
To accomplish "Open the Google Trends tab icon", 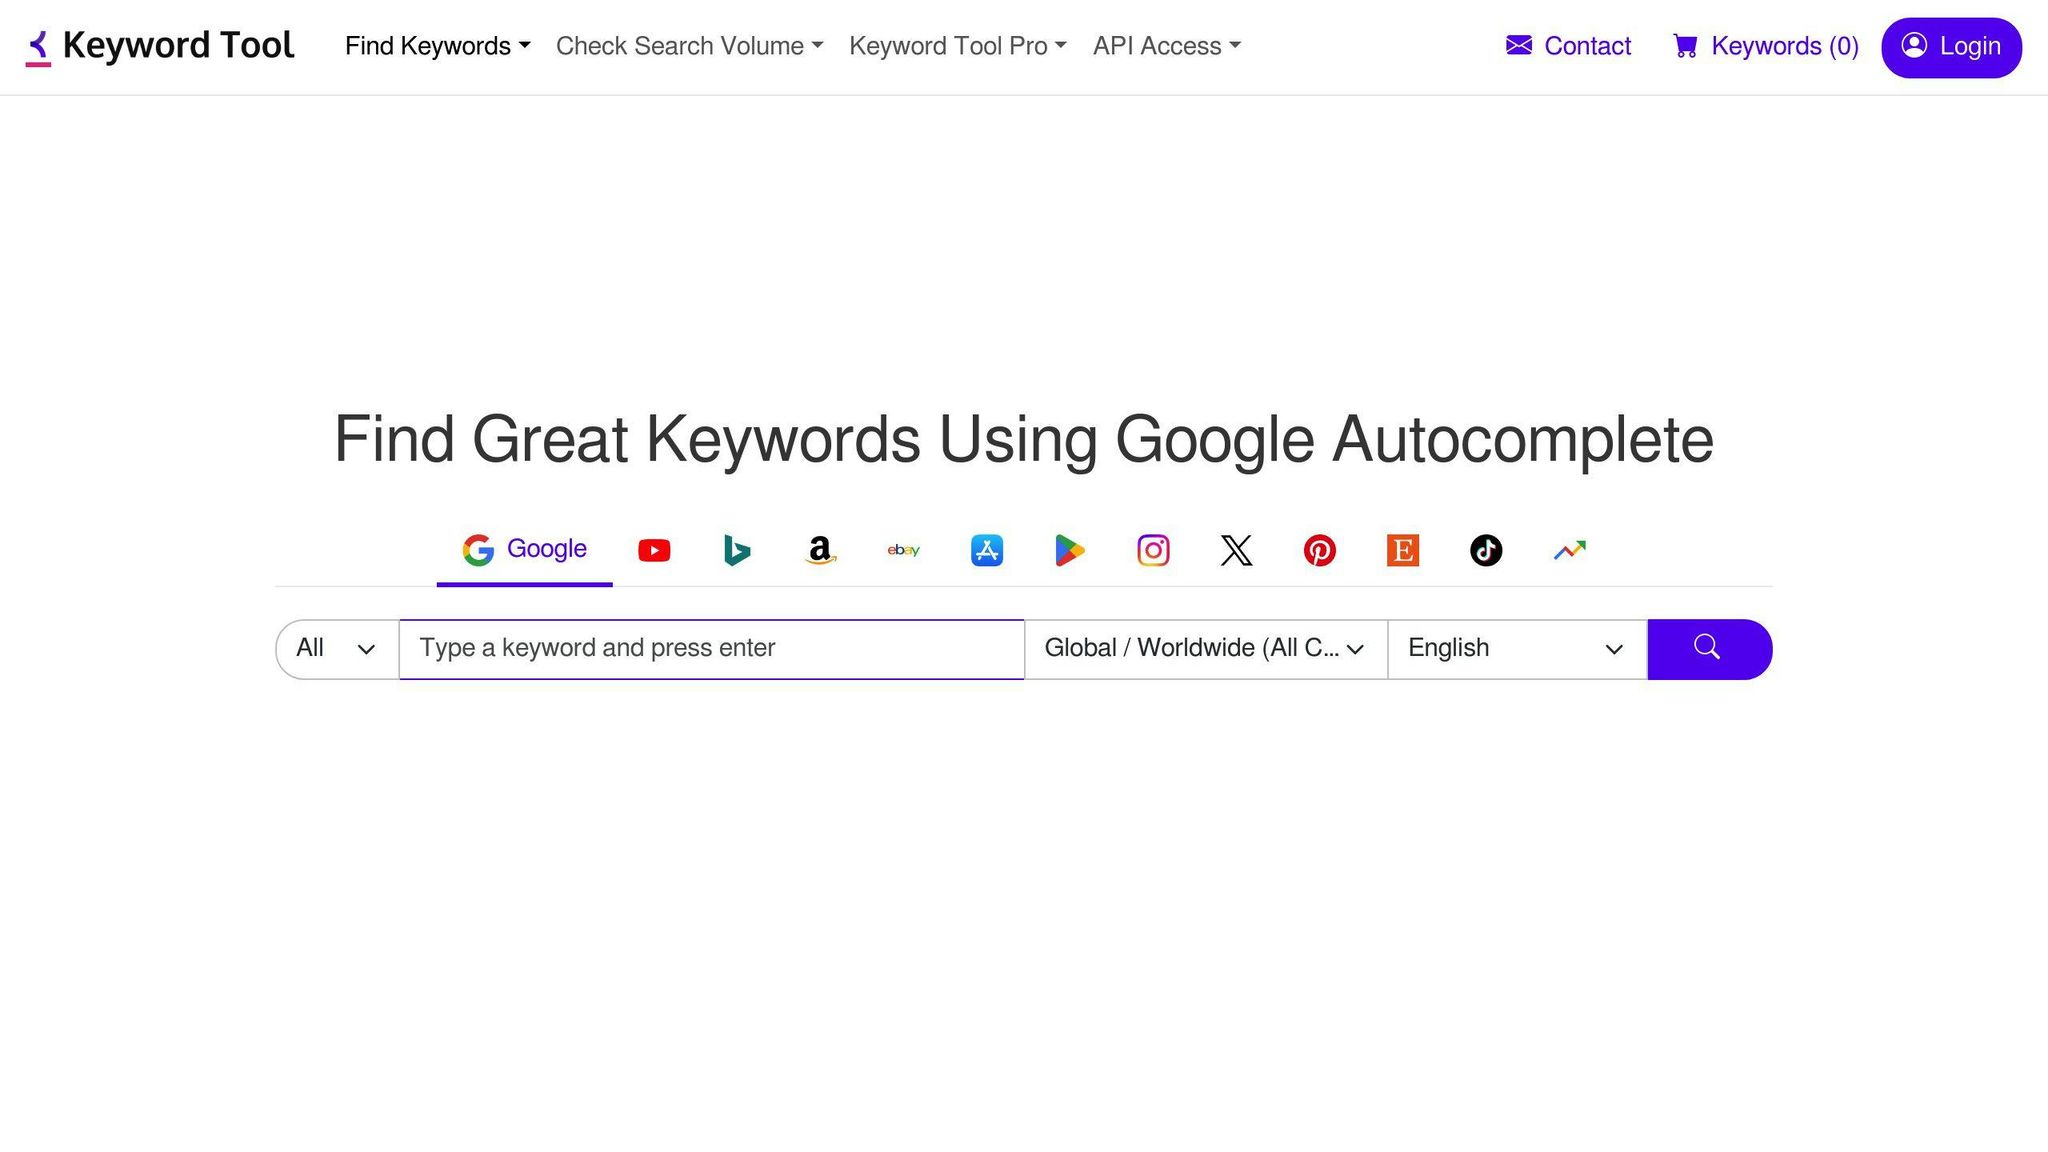I will (1569, 550).
